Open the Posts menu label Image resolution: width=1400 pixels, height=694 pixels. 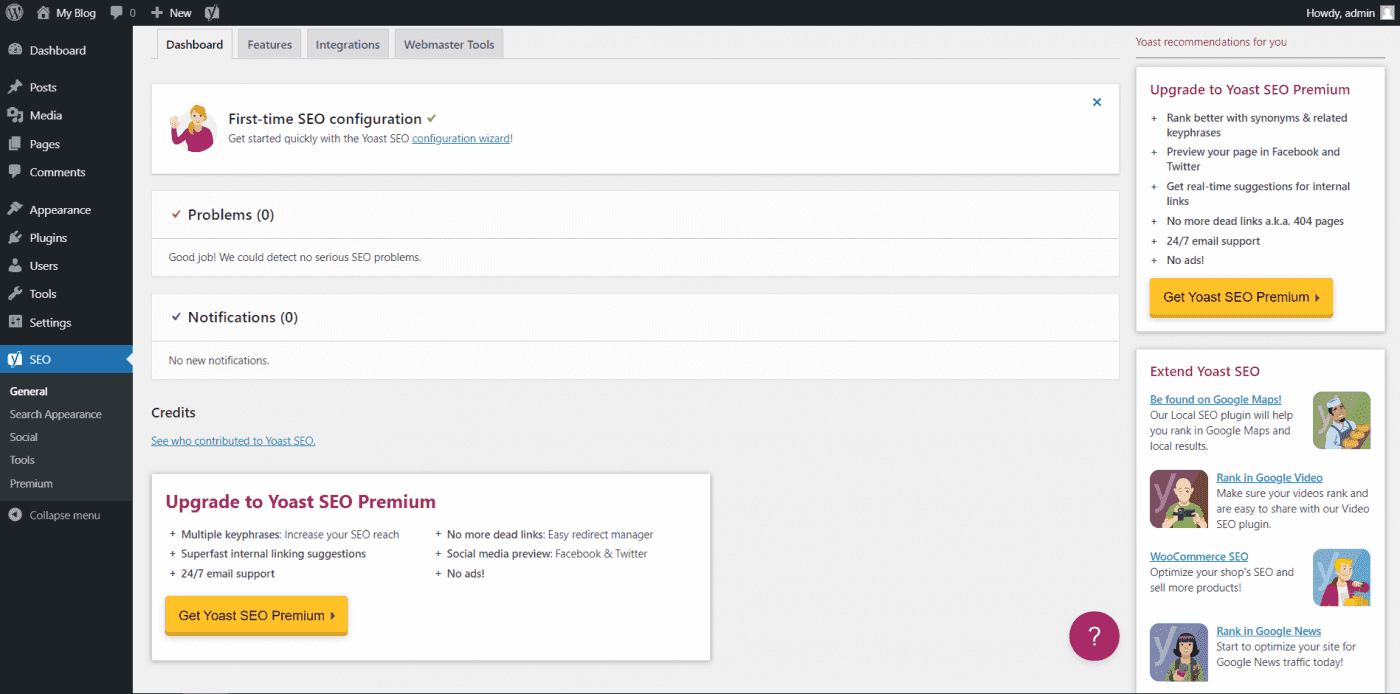pyautogui.click(x=43, y=87)
